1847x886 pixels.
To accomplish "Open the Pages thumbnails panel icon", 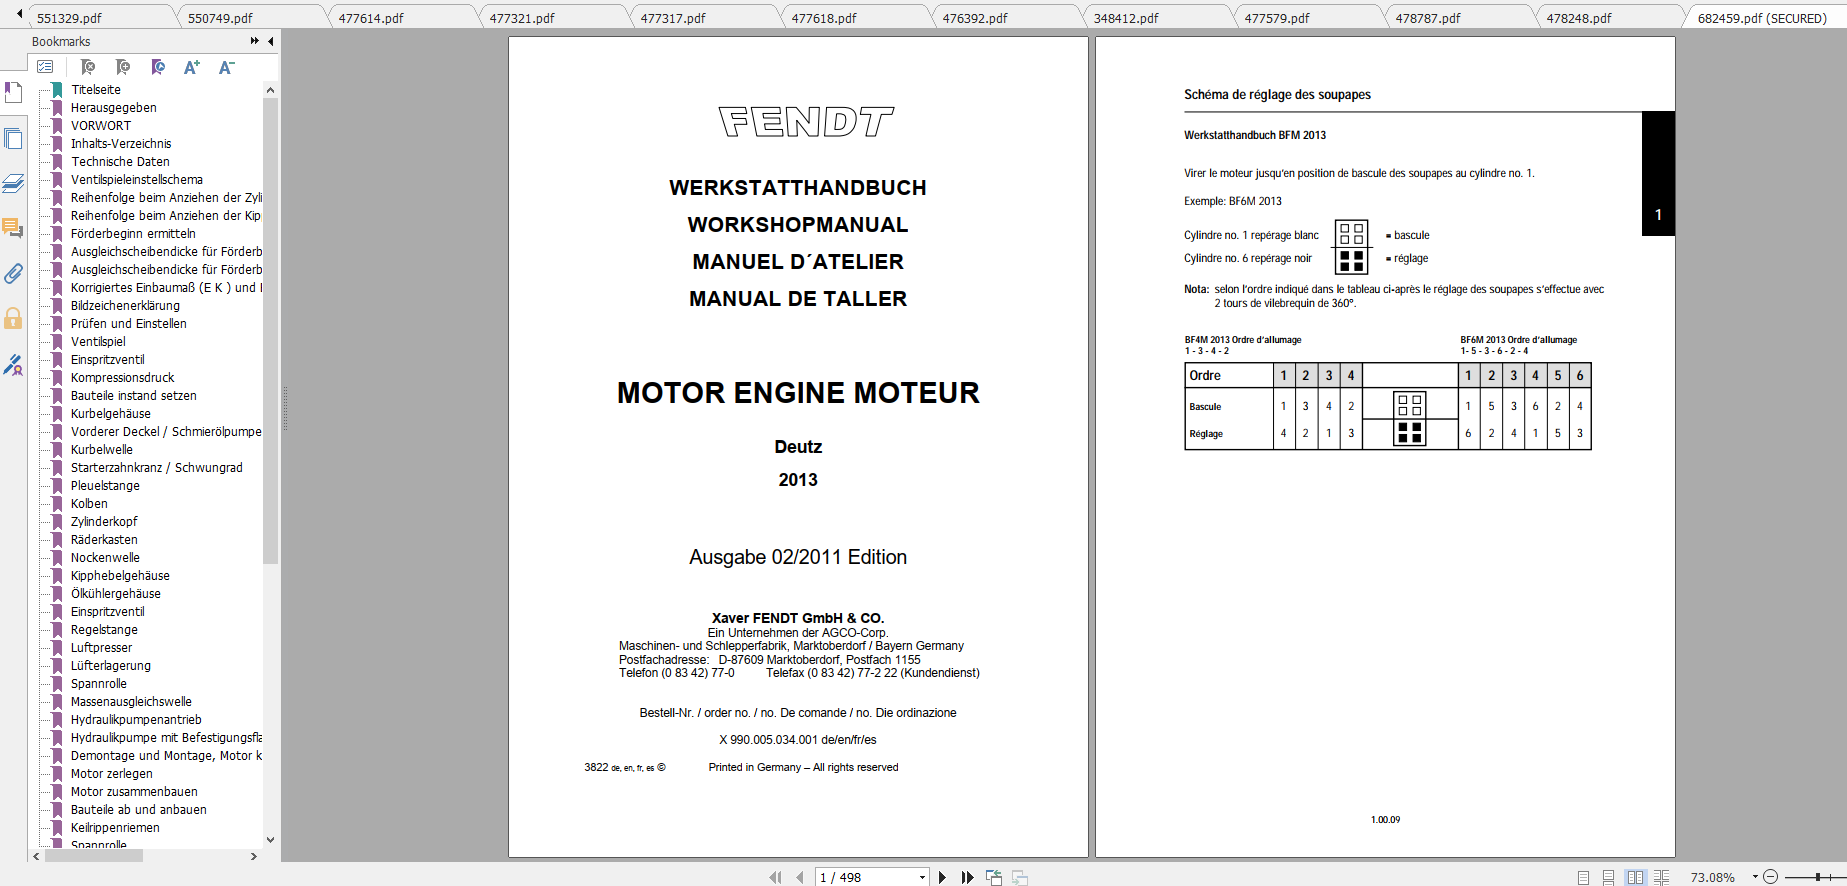I will click(x=13, y=139).
